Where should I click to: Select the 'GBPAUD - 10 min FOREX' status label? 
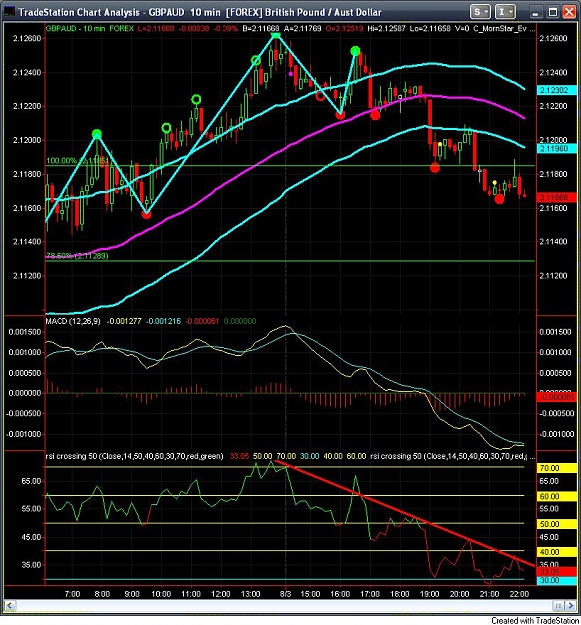90,29
